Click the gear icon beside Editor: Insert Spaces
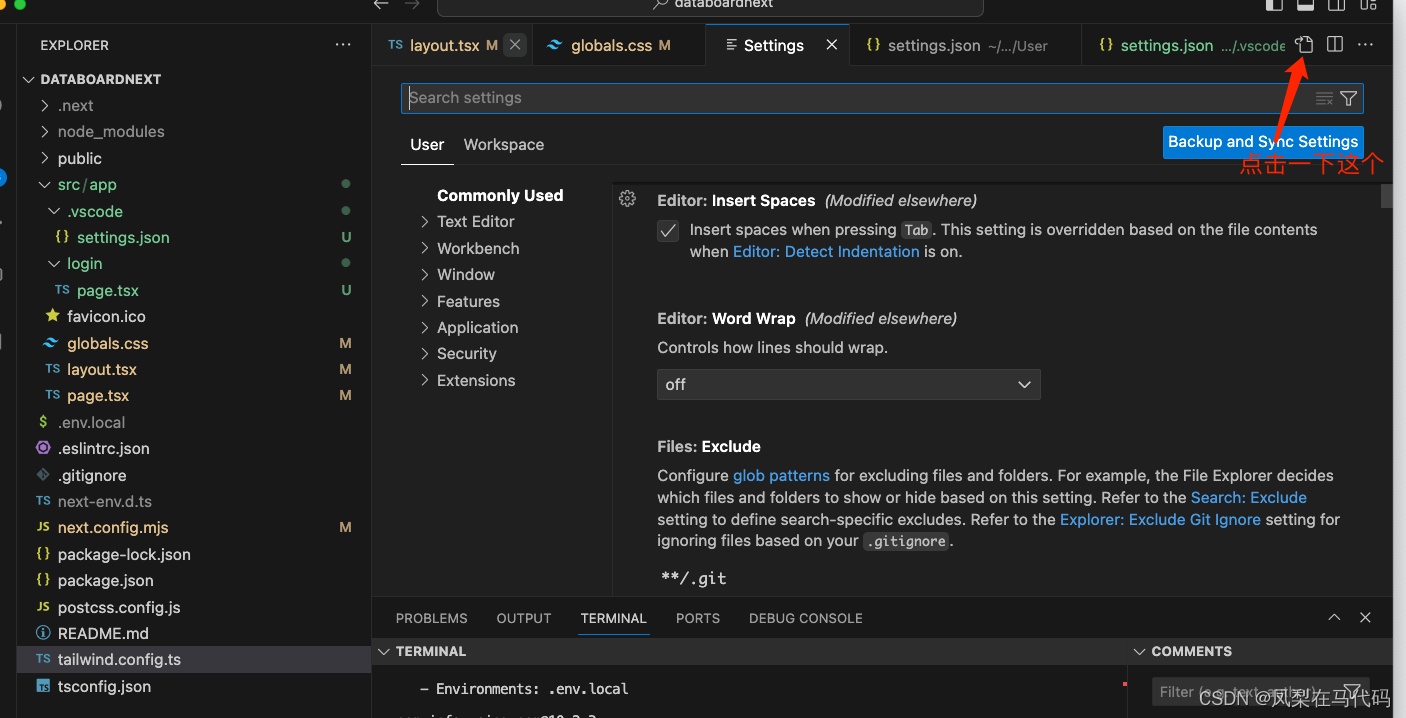 627,198
